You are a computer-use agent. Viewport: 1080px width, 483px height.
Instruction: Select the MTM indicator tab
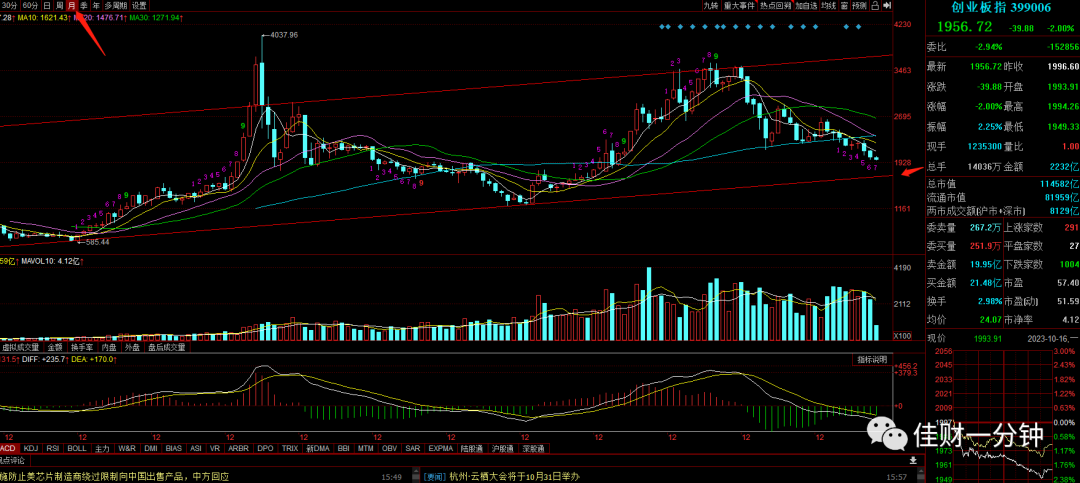[x=365, y=449]
